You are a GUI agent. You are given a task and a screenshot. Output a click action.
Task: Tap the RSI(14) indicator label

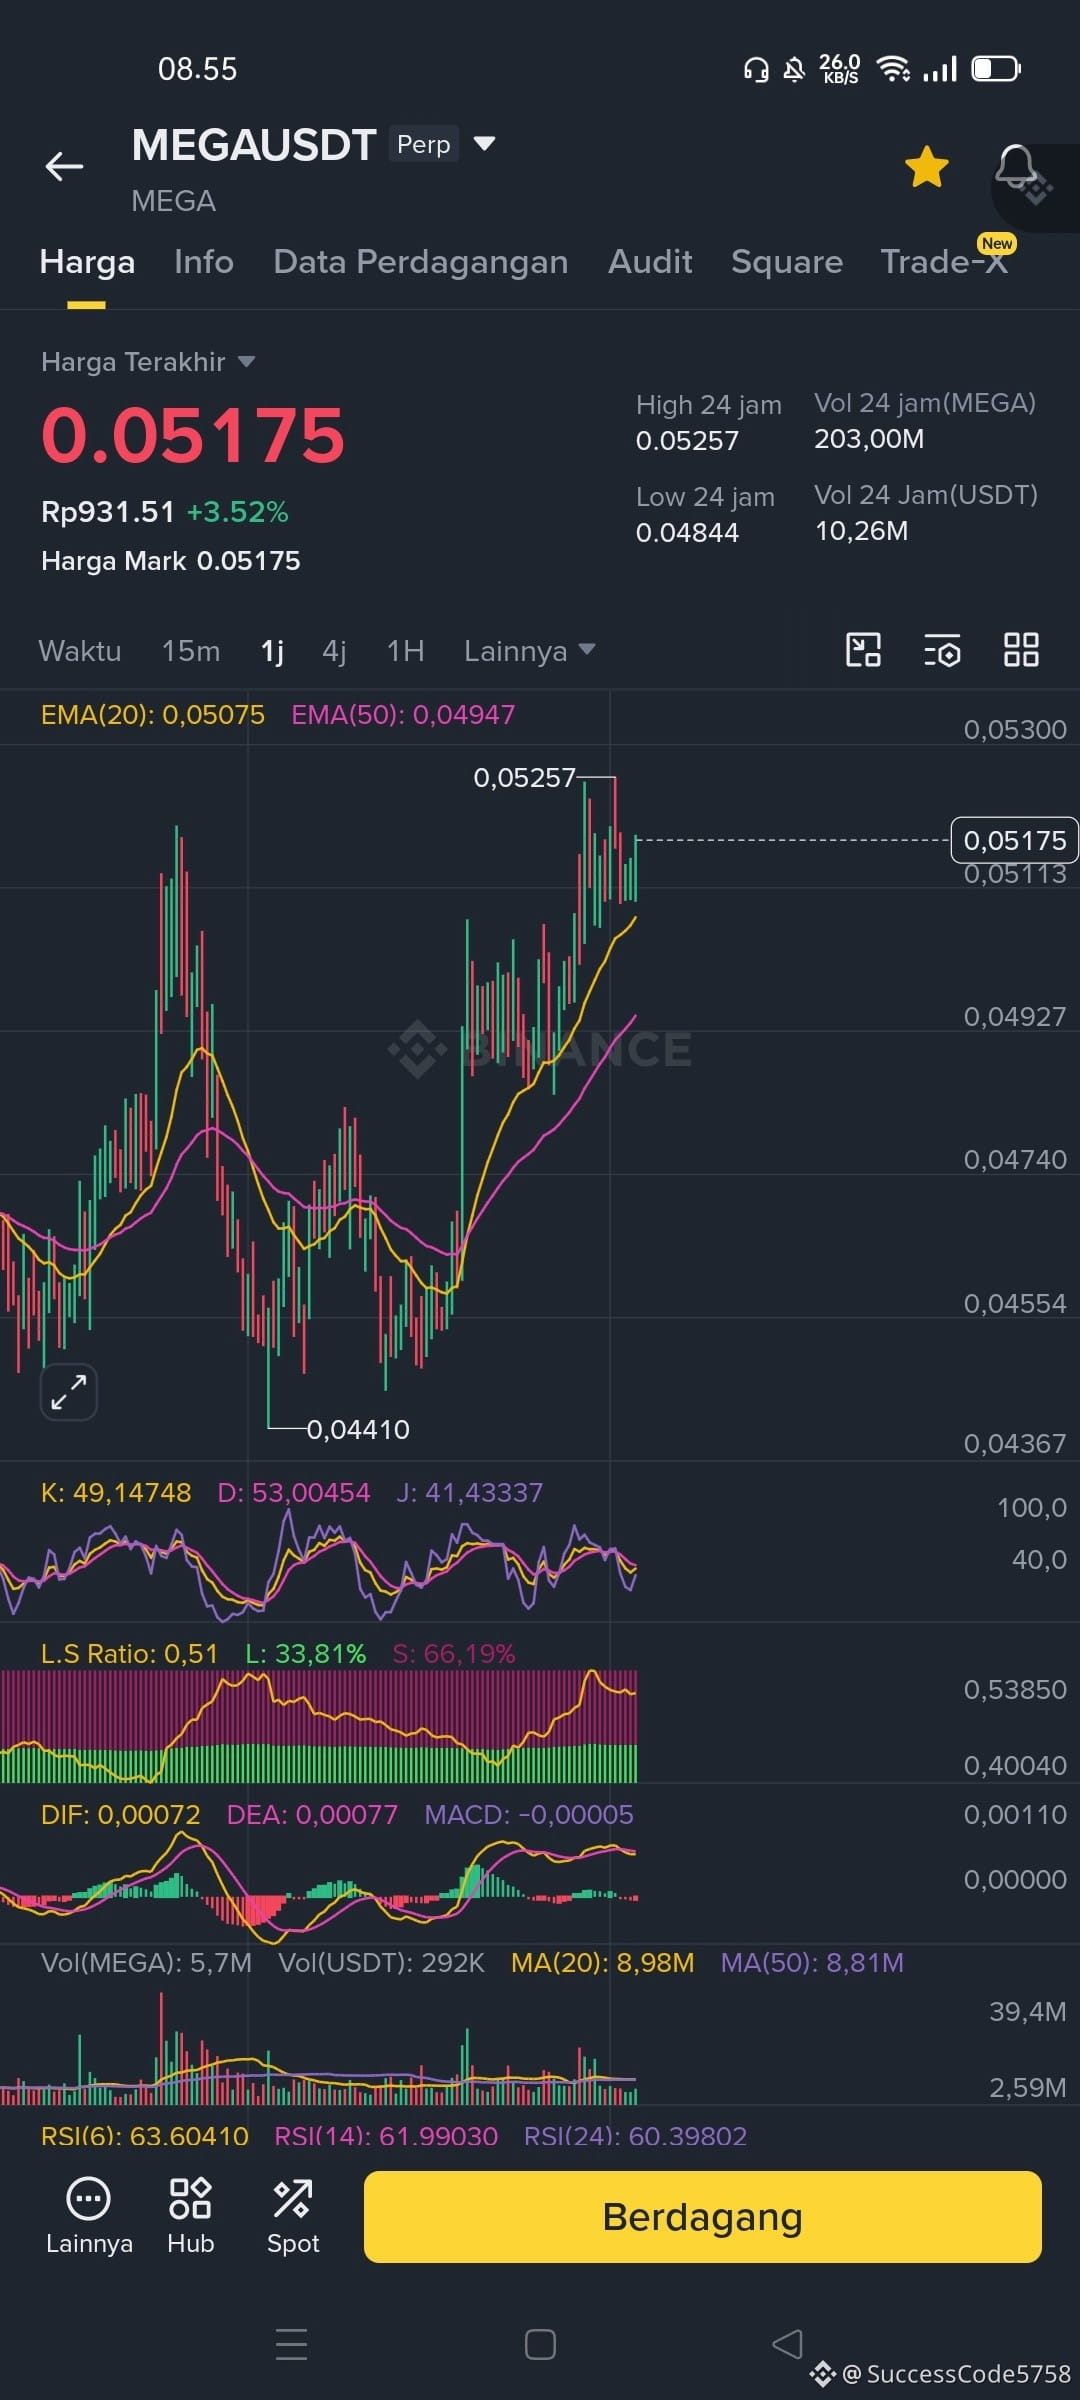[x=386, y=2136]
